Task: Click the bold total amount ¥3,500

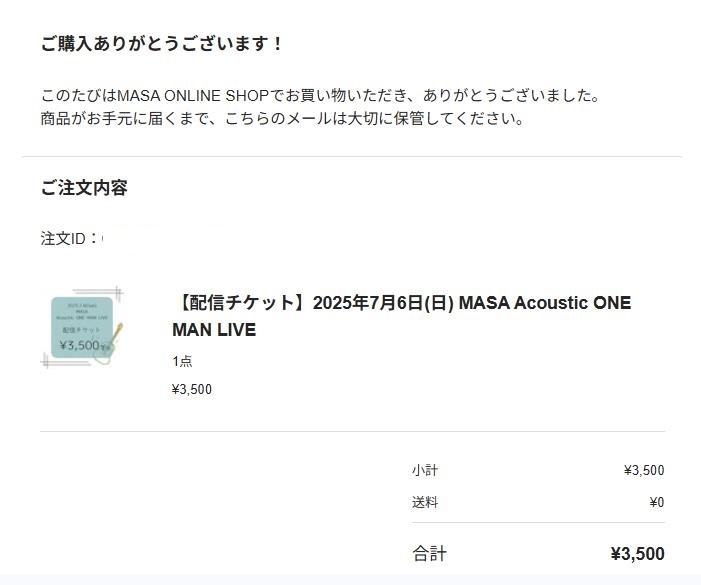Action: click(637, 553)
